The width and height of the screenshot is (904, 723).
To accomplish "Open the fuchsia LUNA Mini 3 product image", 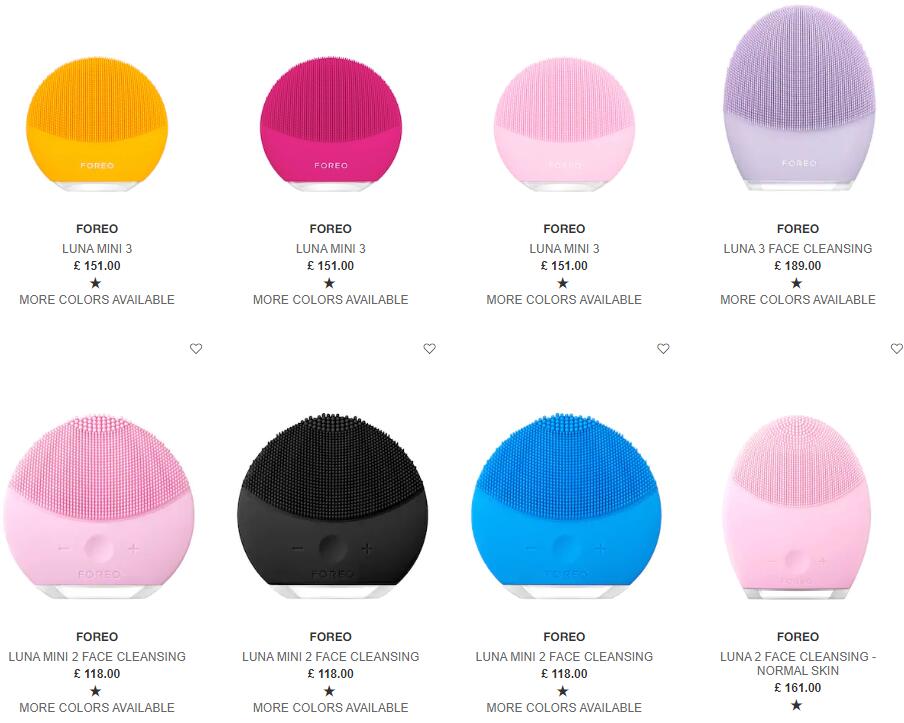I will click(330, 125).
